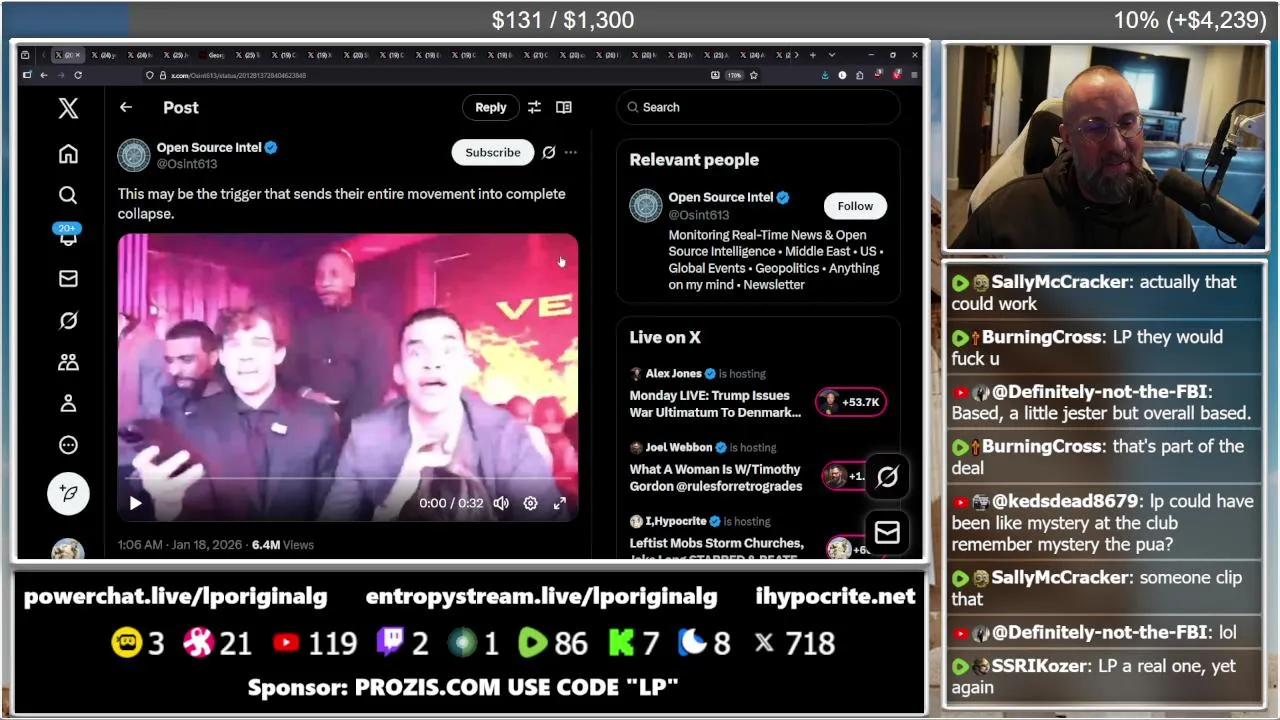Screen dimensions: 1280x720
Task: Click the 6.4M Views count
Action: coord(283,545)
